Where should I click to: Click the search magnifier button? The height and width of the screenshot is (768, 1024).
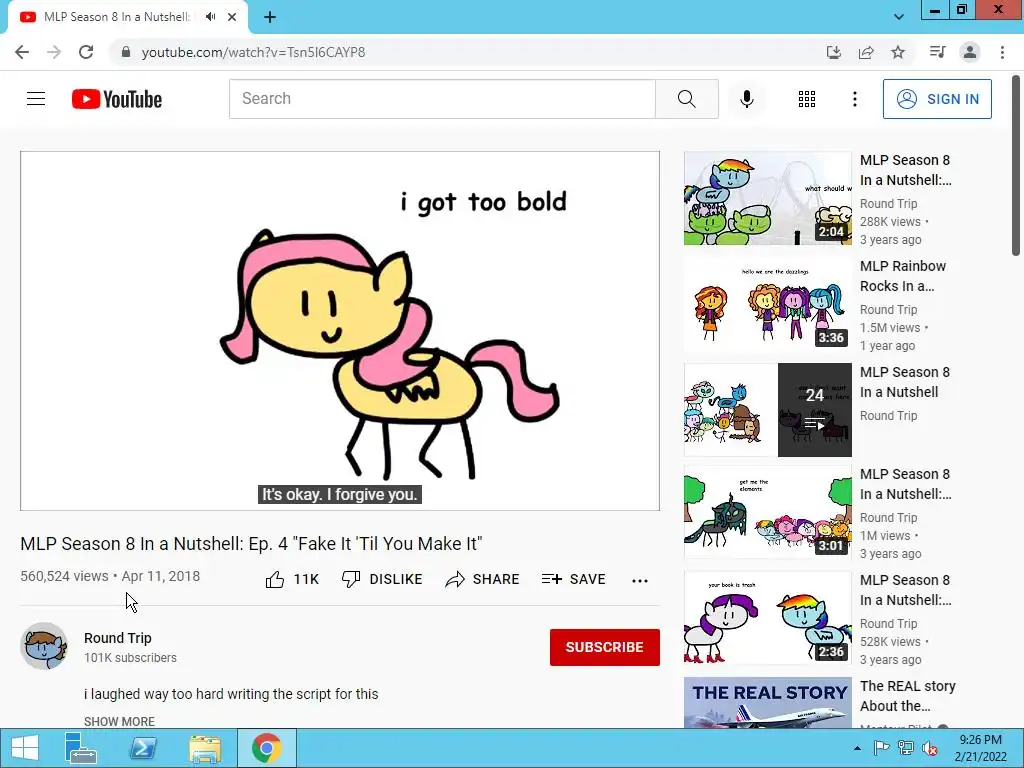coord(686,99)
